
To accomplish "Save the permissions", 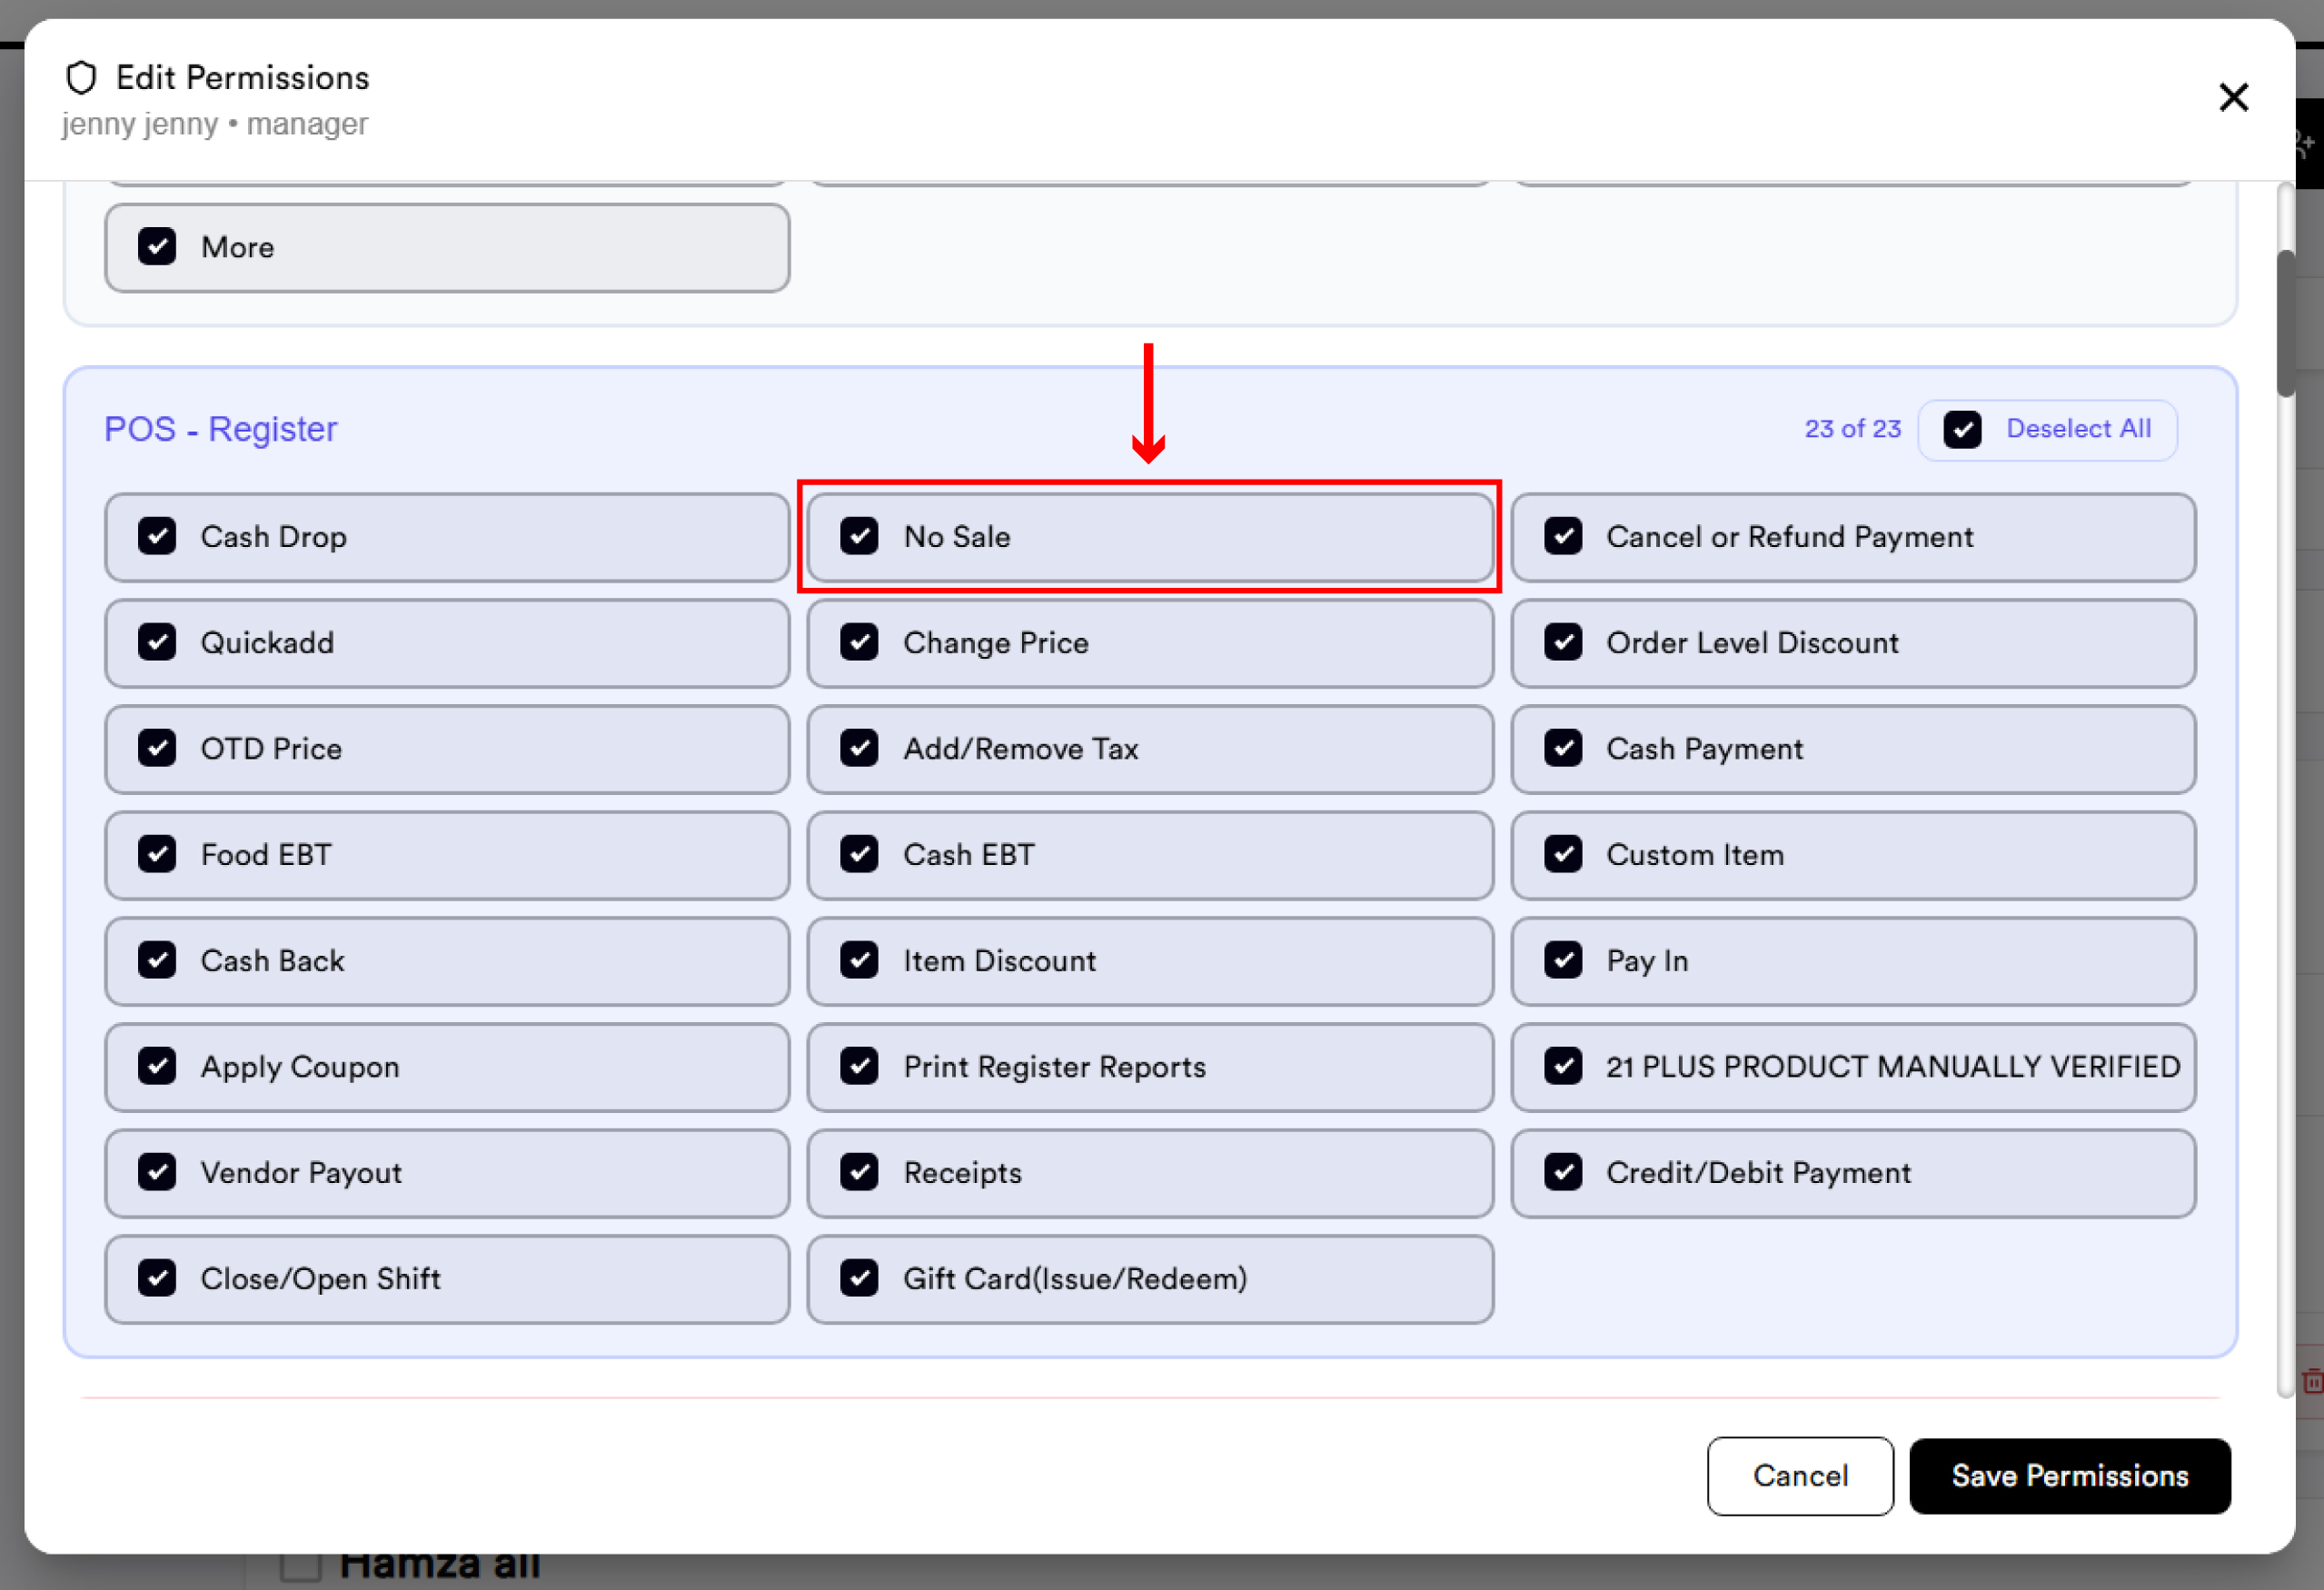I will tap(2070, 1476).
